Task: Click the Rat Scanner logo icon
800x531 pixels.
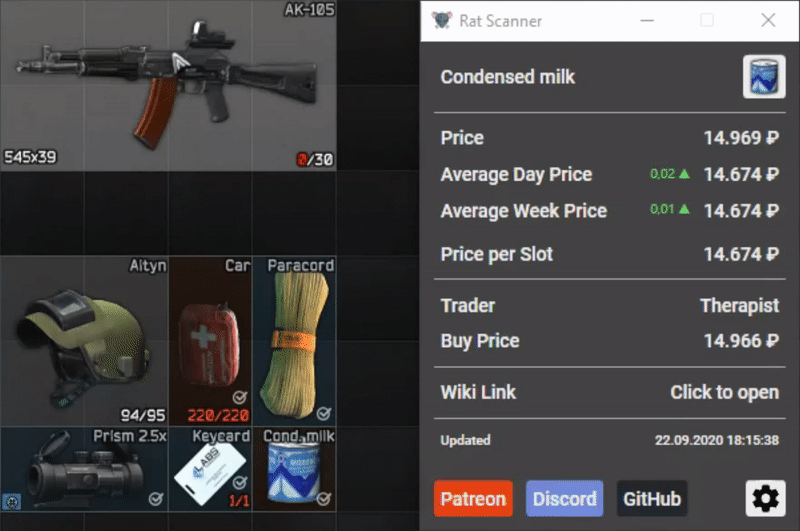Action: (x=441, y=20)
